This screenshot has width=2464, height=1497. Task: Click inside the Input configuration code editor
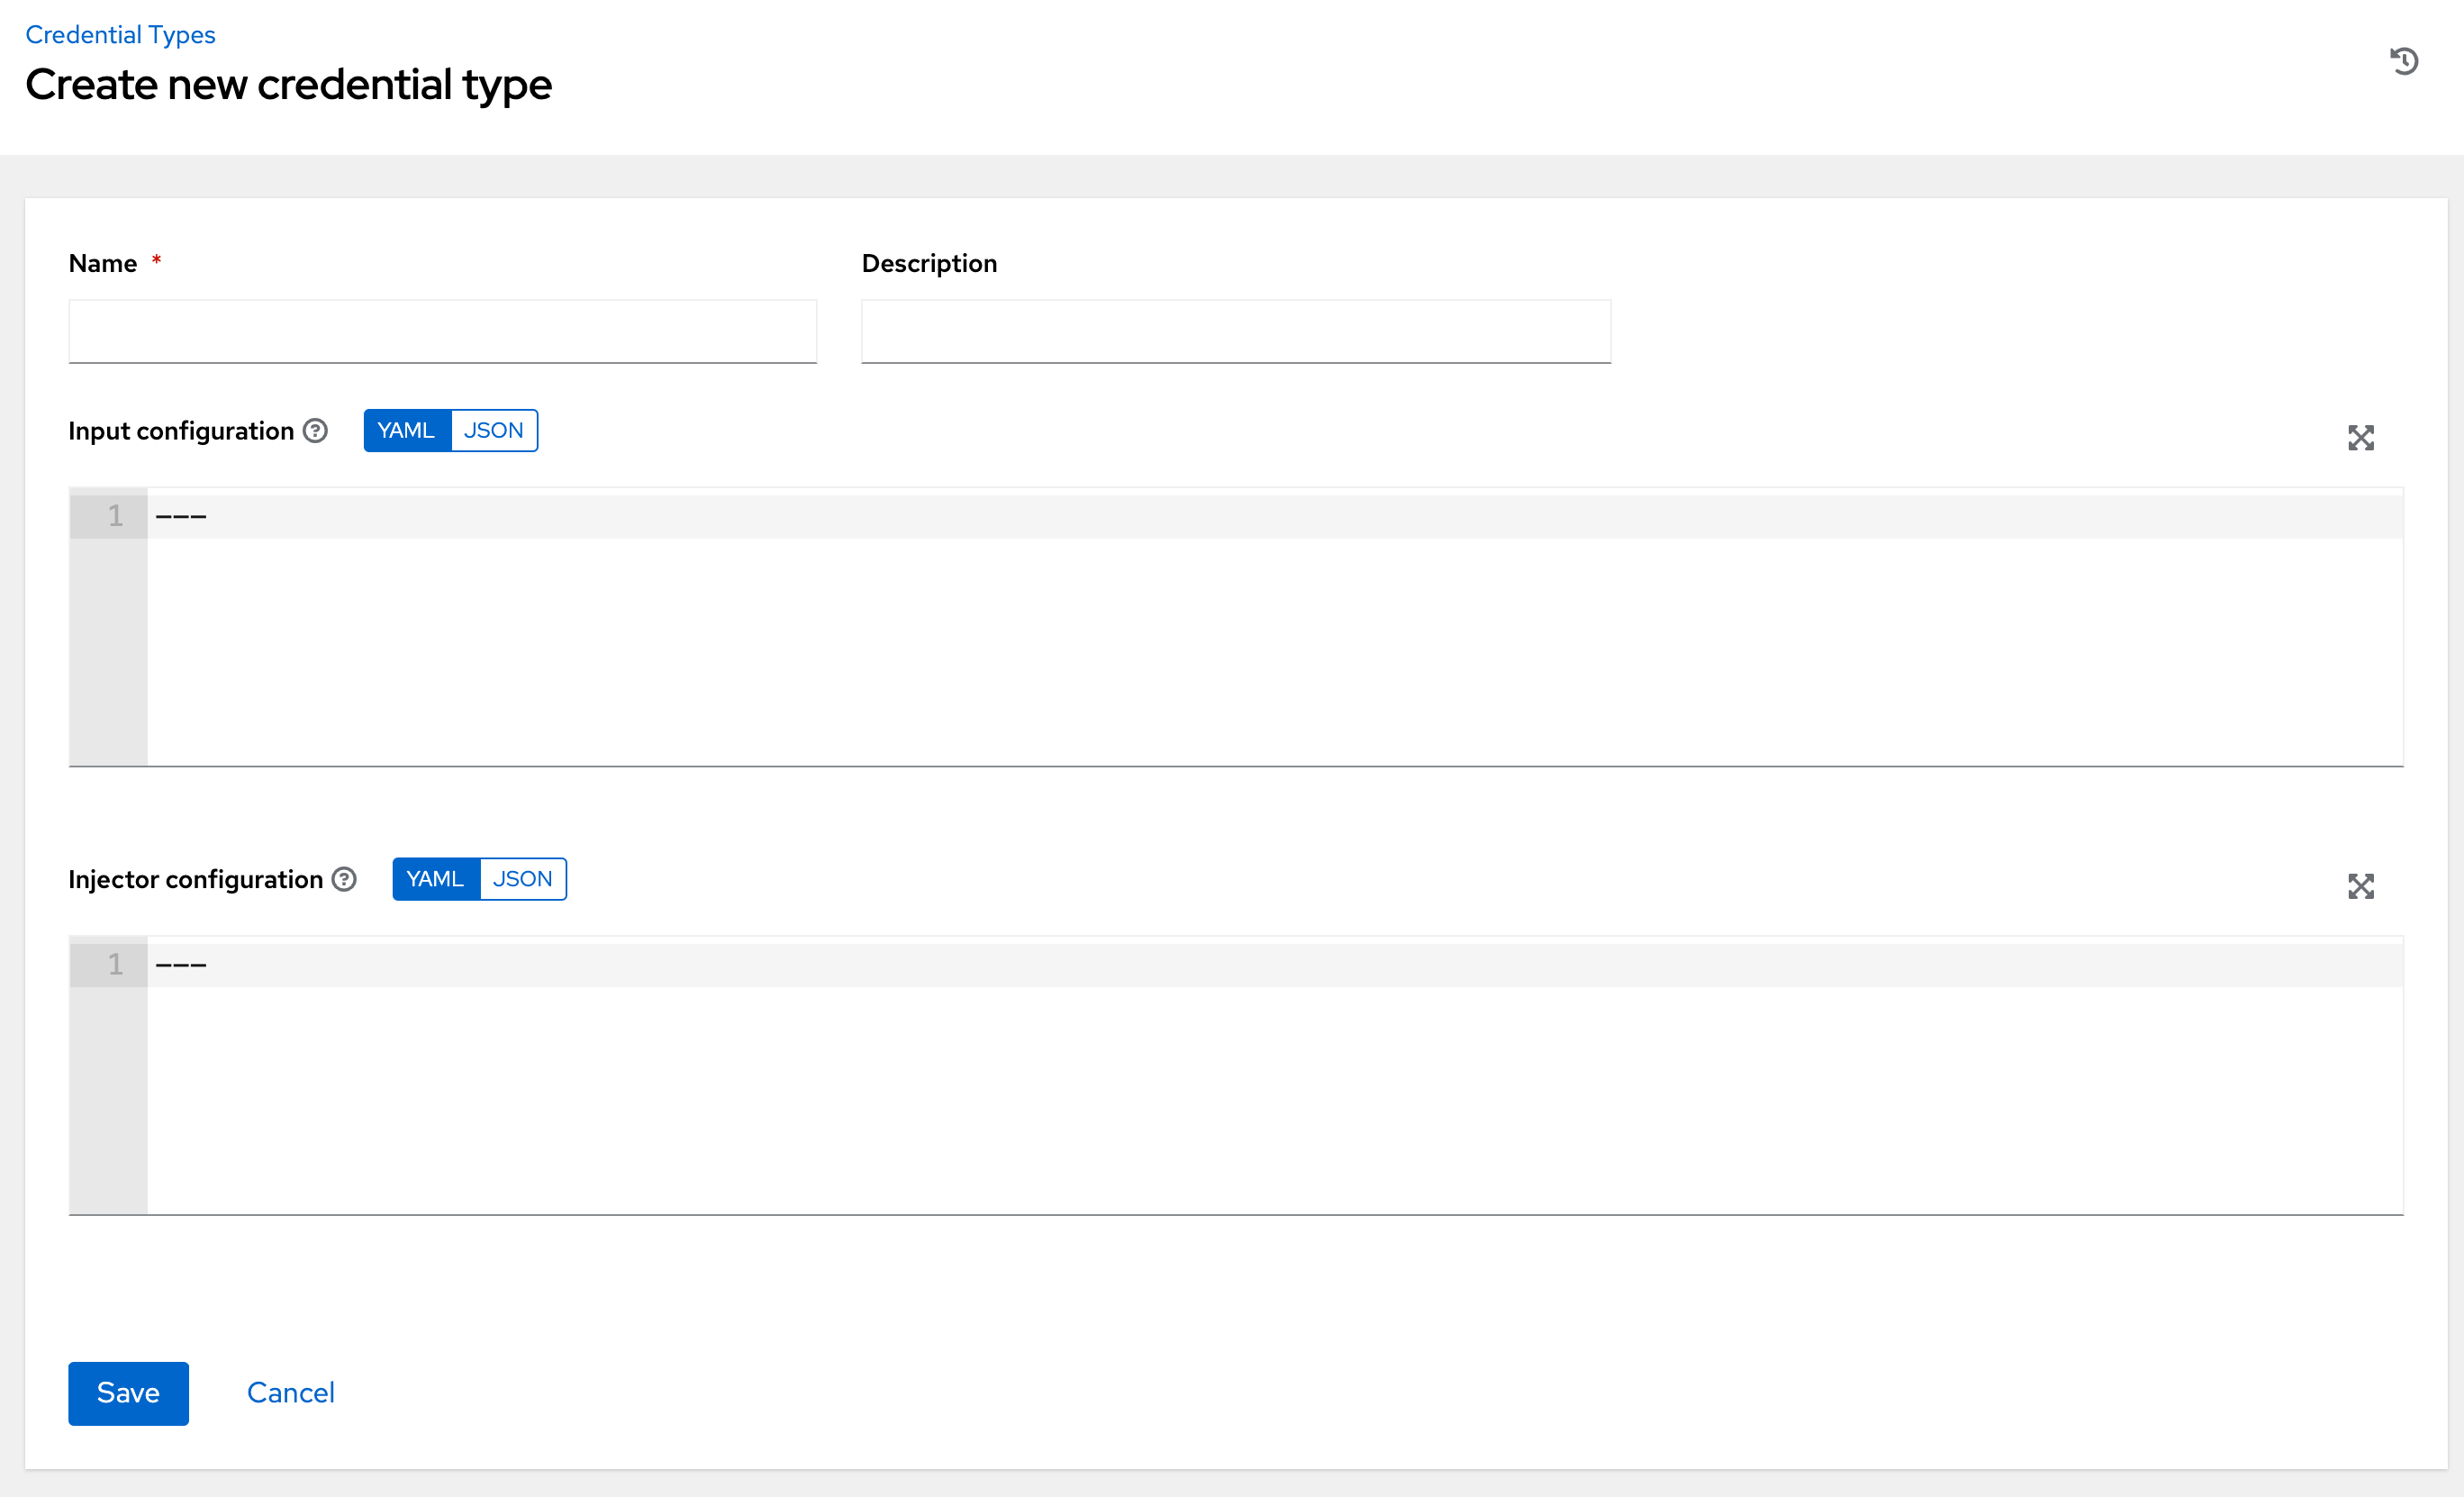pos(1200,620)
